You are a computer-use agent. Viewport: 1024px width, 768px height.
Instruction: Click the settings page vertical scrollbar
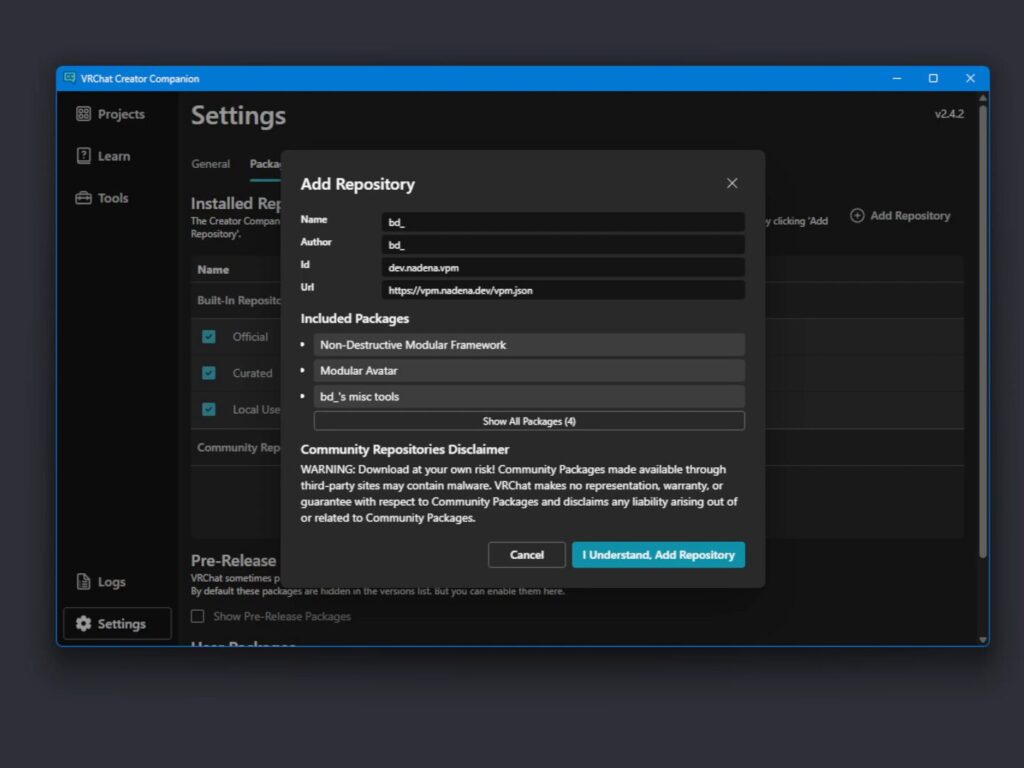click(x=982, y=330)
